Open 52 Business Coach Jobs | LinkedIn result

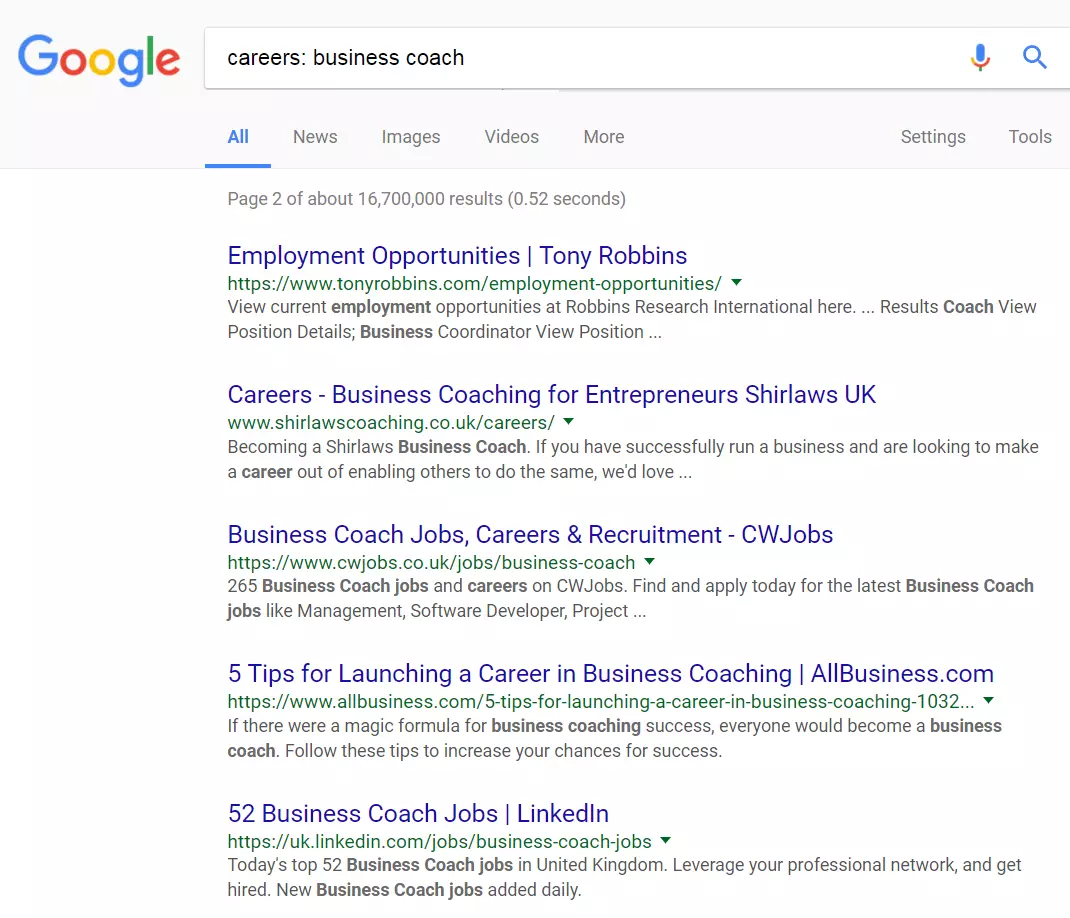point(418,814)
